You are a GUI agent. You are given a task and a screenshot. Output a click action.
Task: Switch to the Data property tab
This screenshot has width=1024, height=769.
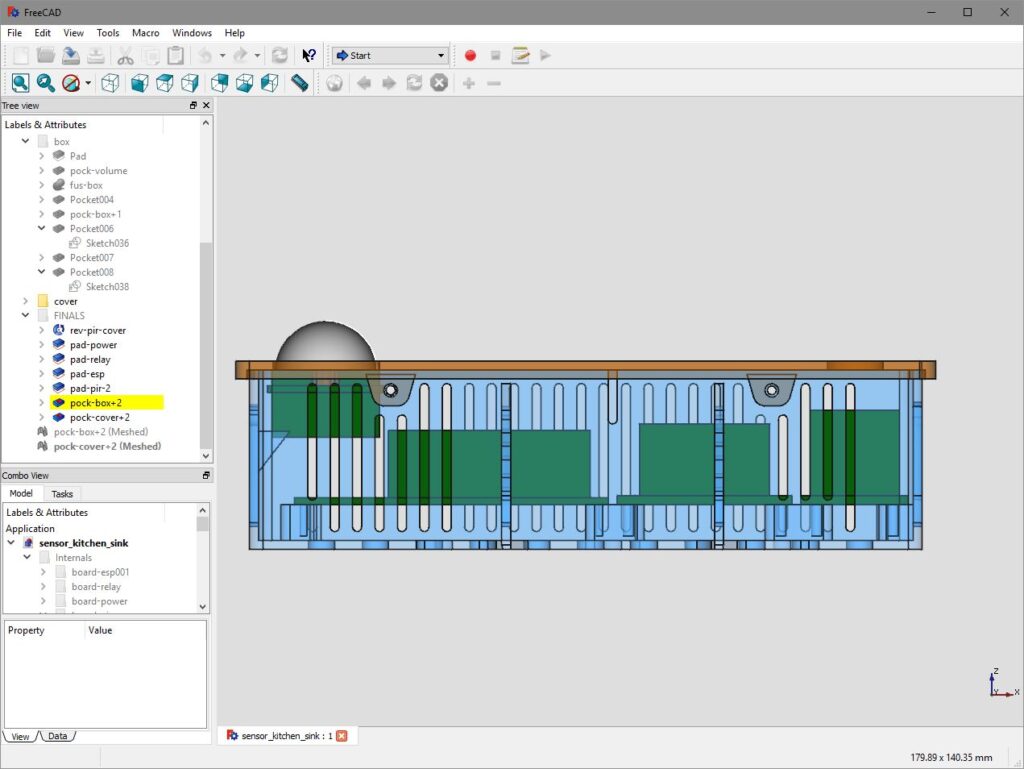(57, 736)
